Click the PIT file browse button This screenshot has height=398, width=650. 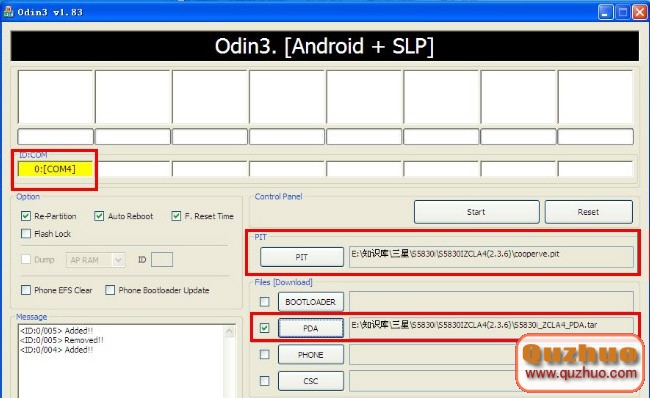pos(302,257)
